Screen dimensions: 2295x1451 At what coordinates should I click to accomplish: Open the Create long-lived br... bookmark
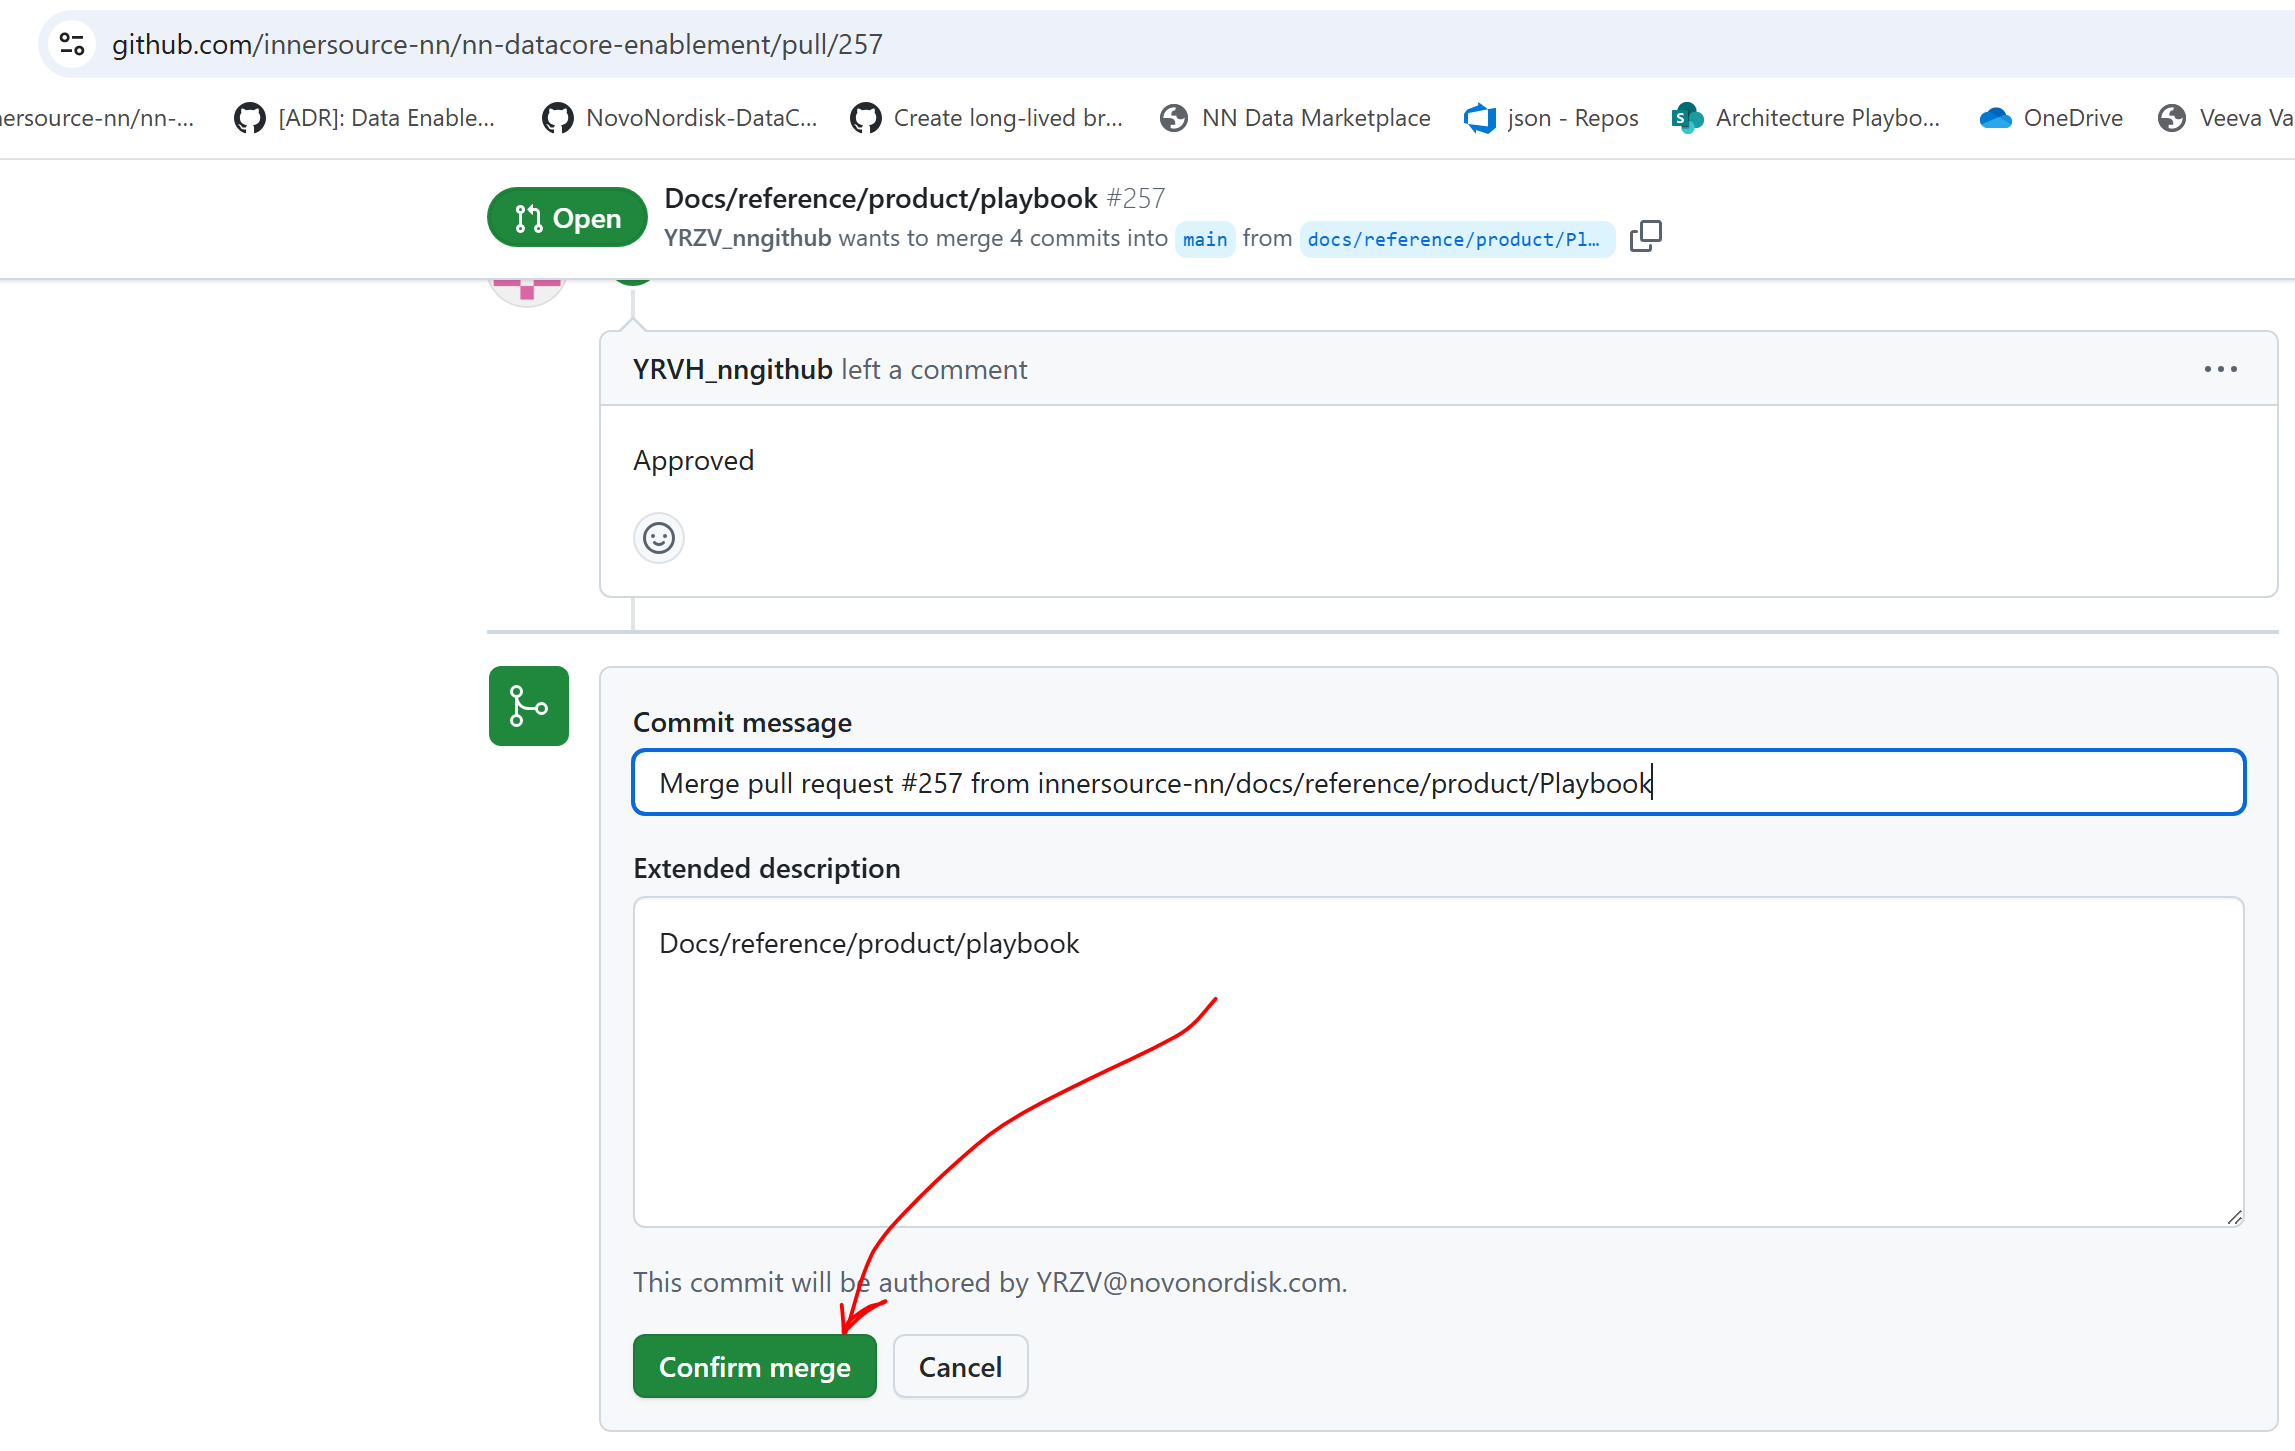(986, 118)
